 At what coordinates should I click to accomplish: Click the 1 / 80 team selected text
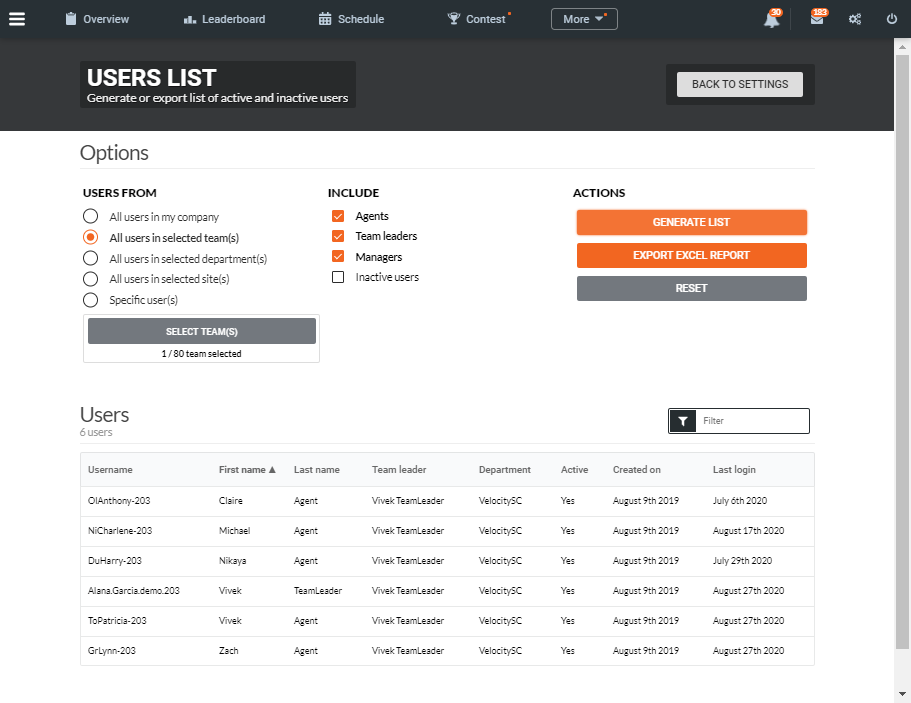tap(201, 354)
